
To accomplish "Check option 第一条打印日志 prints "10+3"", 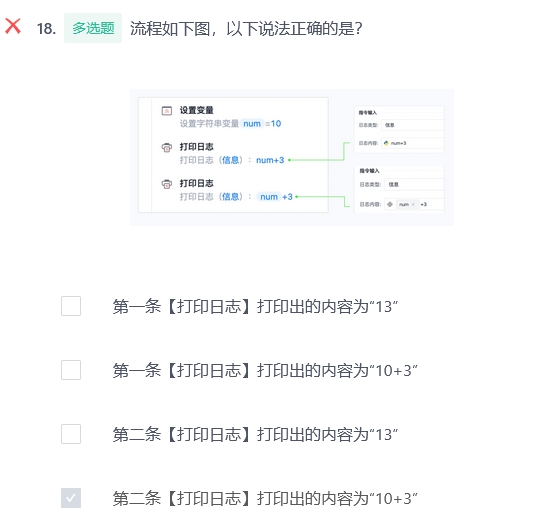I will tap(71, 370).
